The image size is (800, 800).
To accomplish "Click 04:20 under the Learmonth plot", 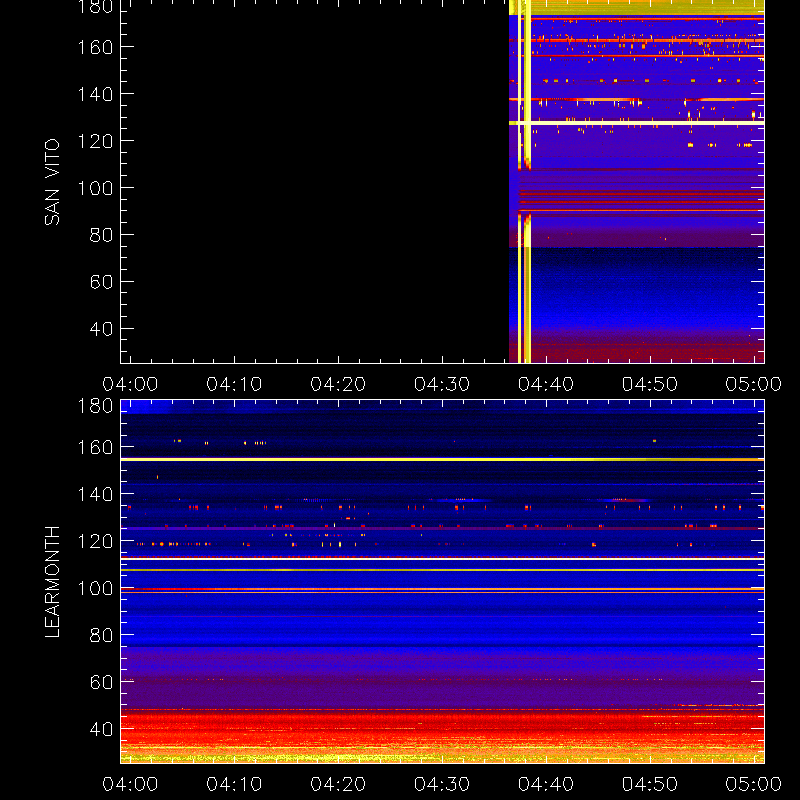I will point(338,784).
